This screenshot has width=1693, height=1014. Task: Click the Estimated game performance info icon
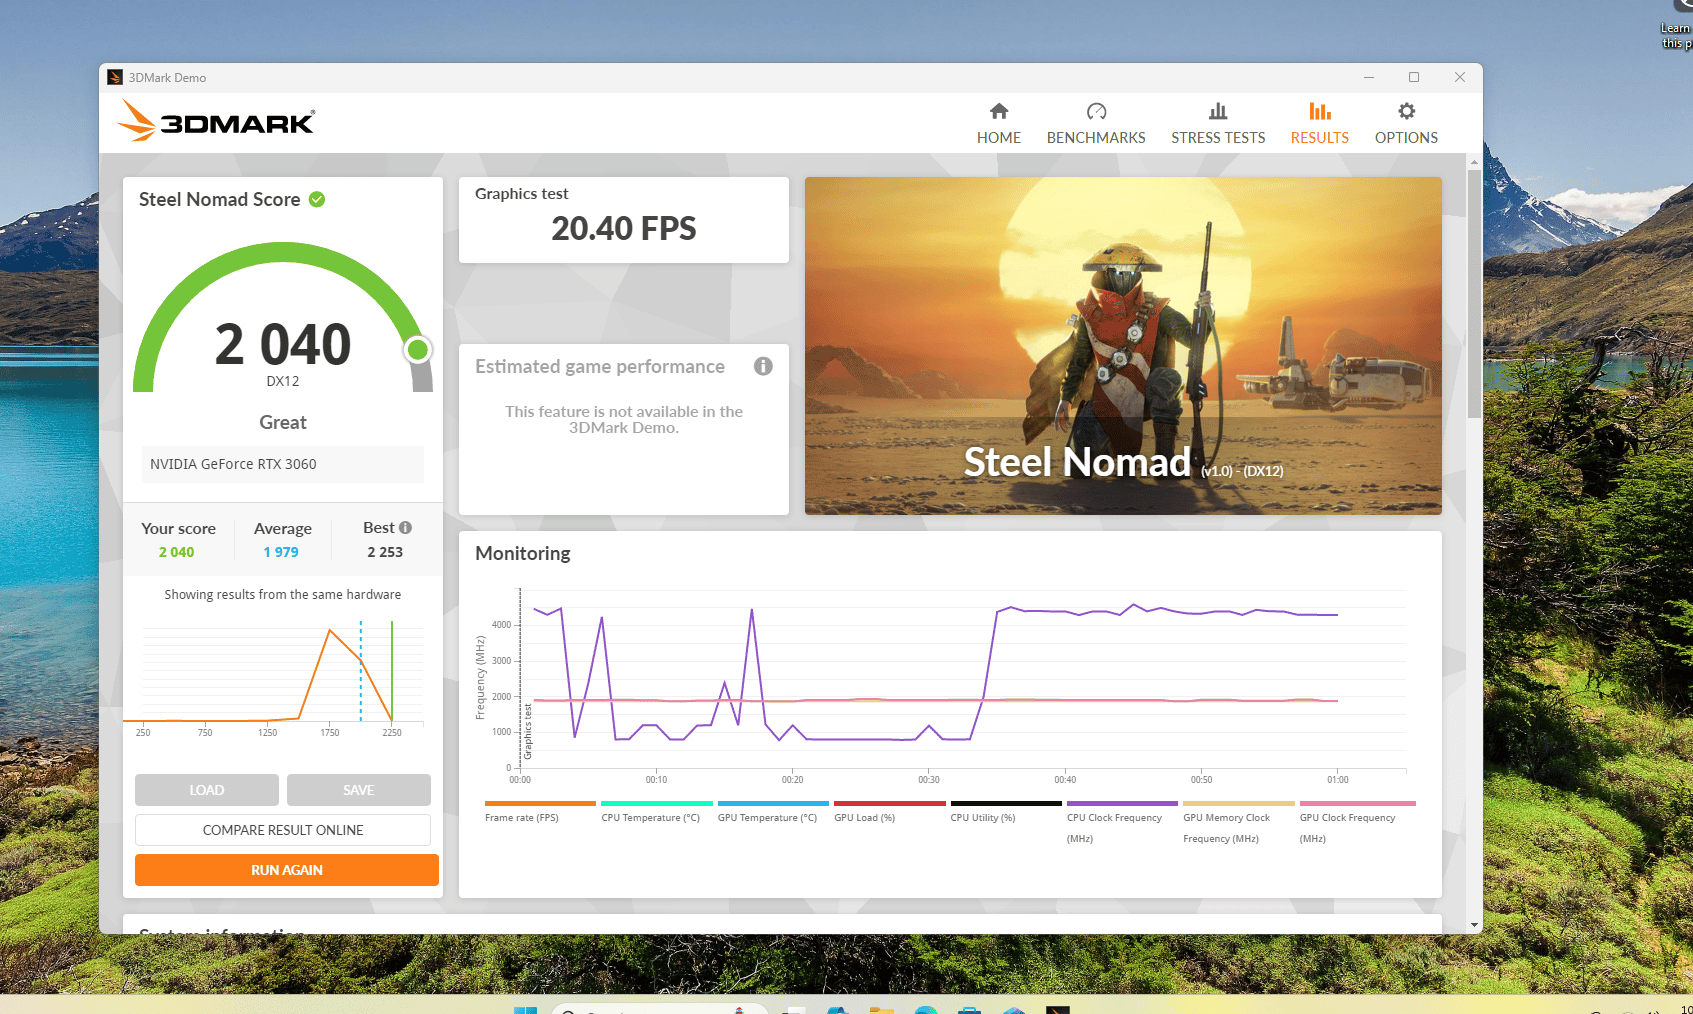(763, 366)
